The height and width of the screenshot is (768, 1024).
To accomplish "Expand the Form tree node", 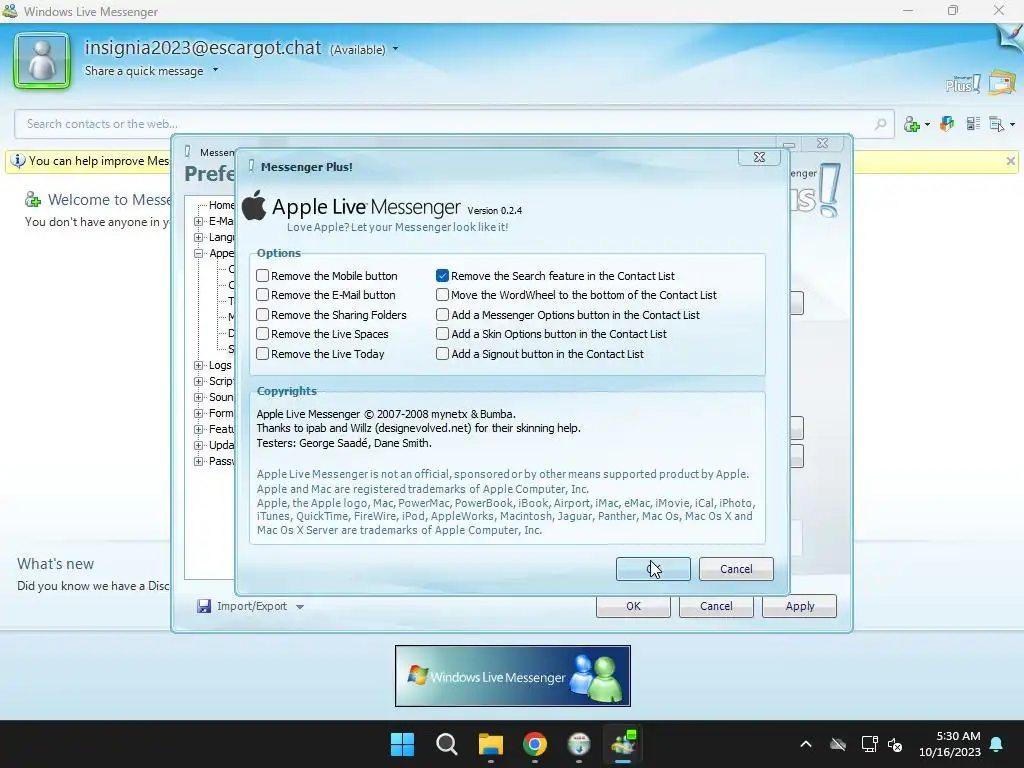I will (199, 413).
